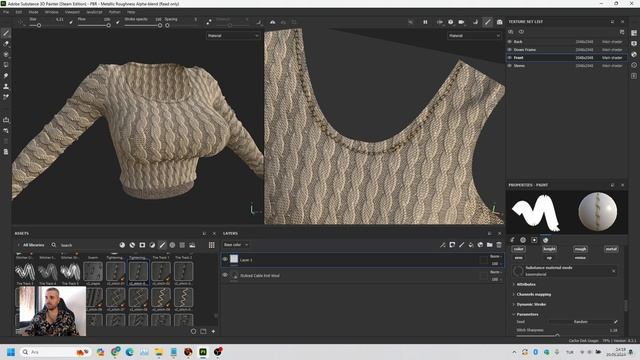Open the Base color channel dropdown in Layers
The image size is (640, 360).
[236, 245]
